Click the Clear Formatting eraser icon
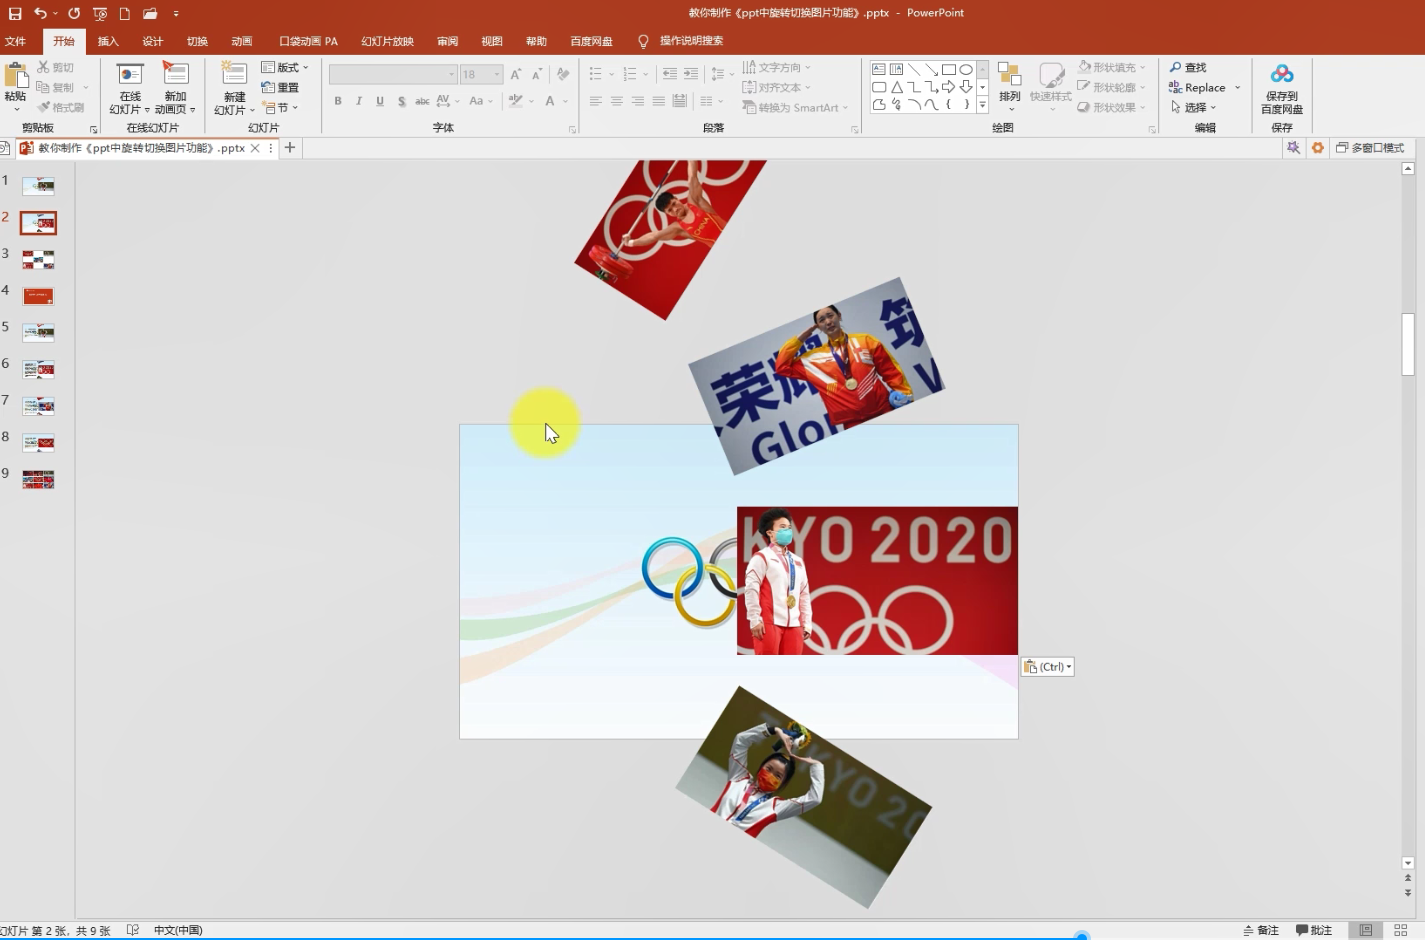Viewport: 1425px width, 940px height. 563,74
